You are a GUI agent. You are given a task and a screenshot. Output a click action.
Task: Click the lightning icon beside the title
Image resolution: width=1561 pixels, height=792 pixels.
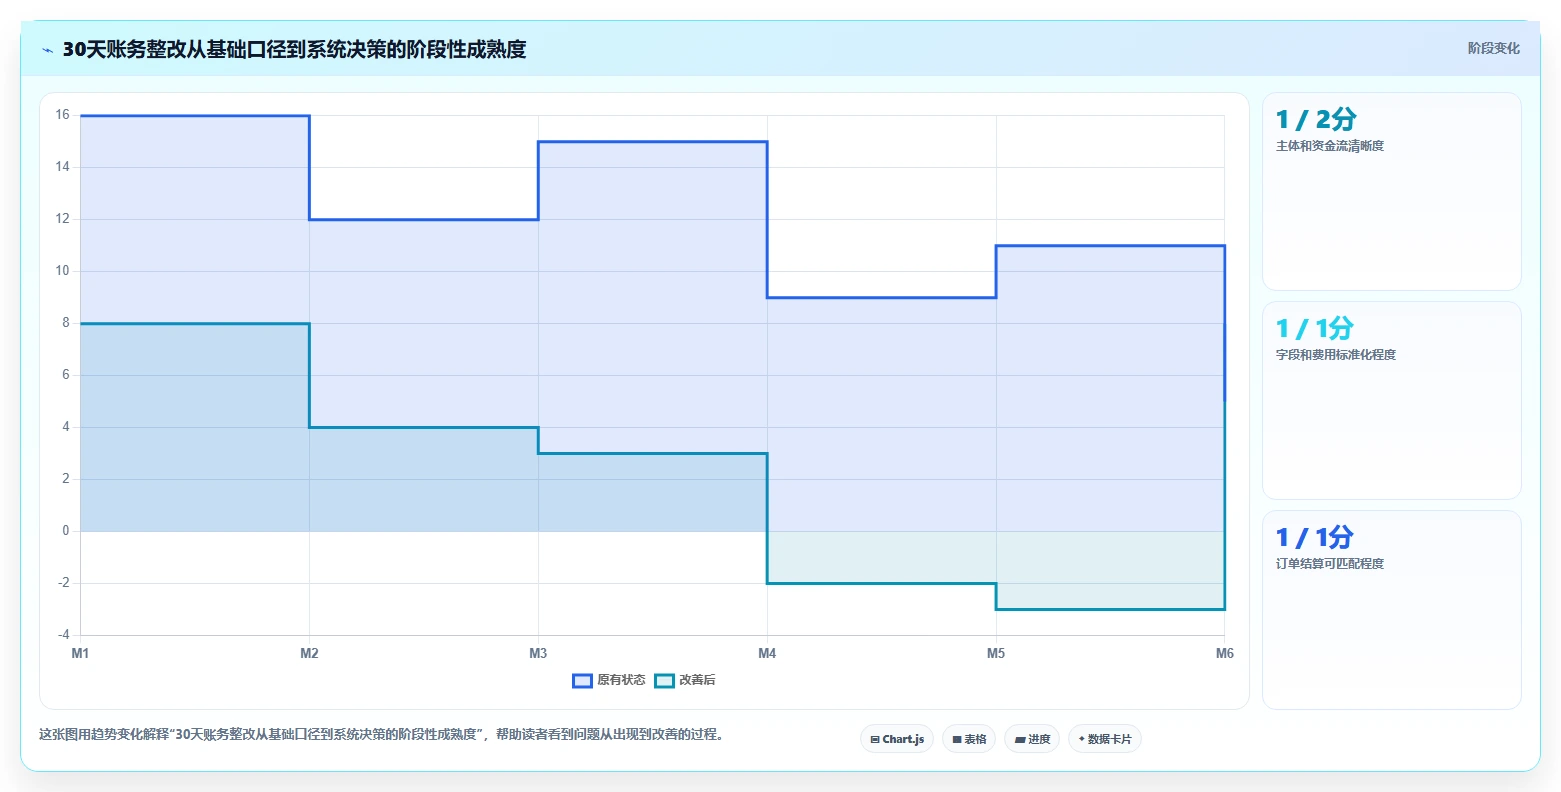pyautogui.click(x=47, y=50)
